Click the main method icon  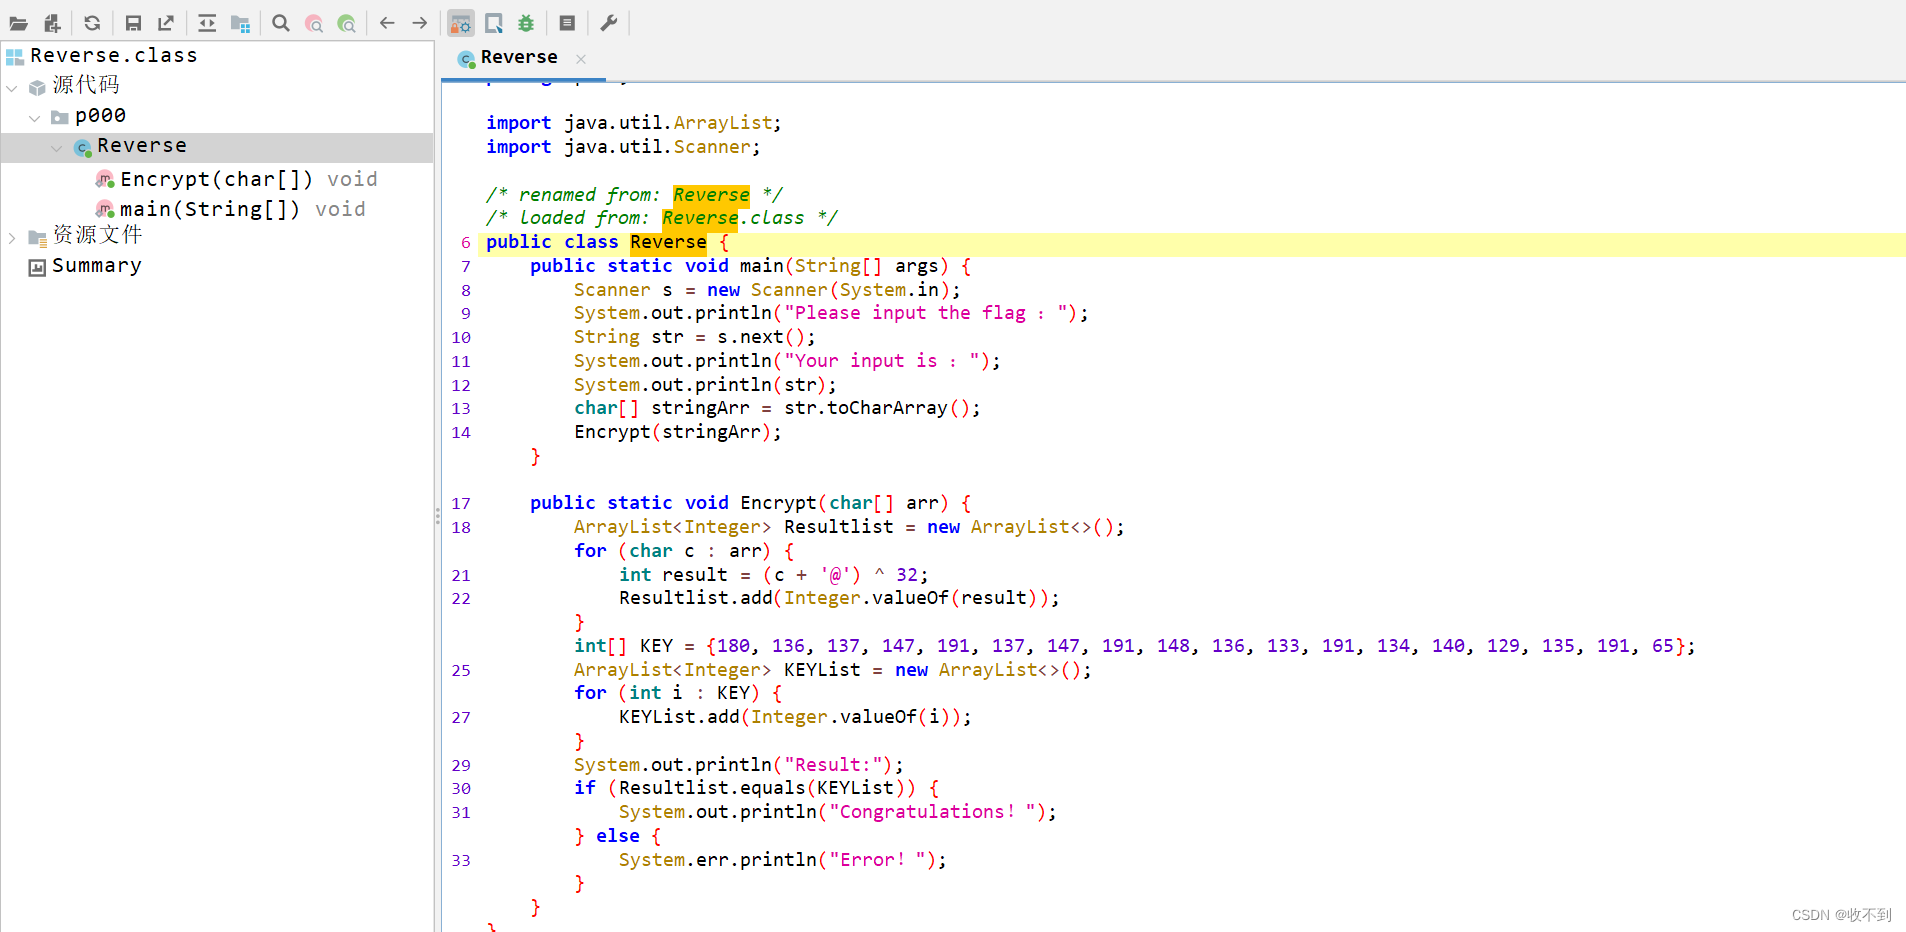coord(105,209)
